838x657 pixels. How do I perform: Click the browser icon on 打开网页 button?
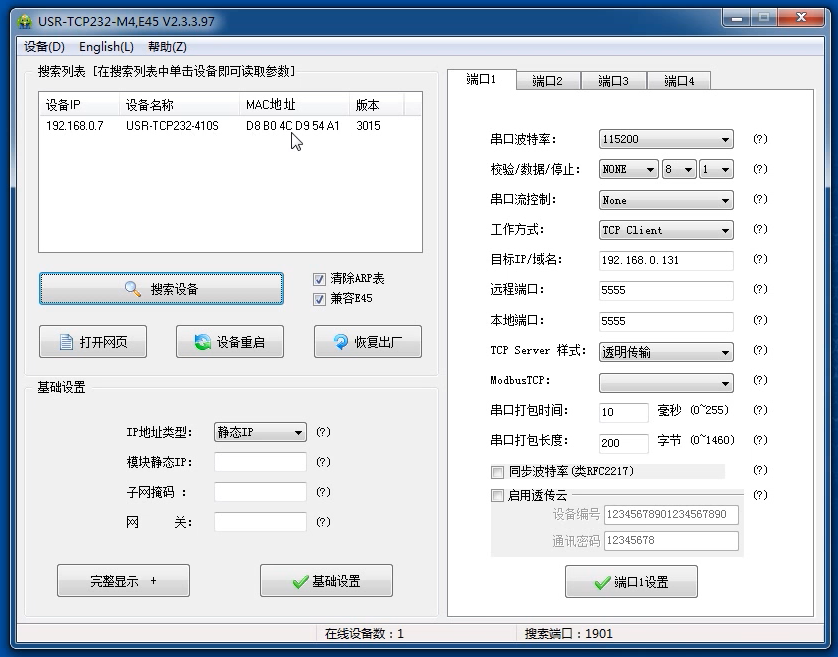point(68,341)
